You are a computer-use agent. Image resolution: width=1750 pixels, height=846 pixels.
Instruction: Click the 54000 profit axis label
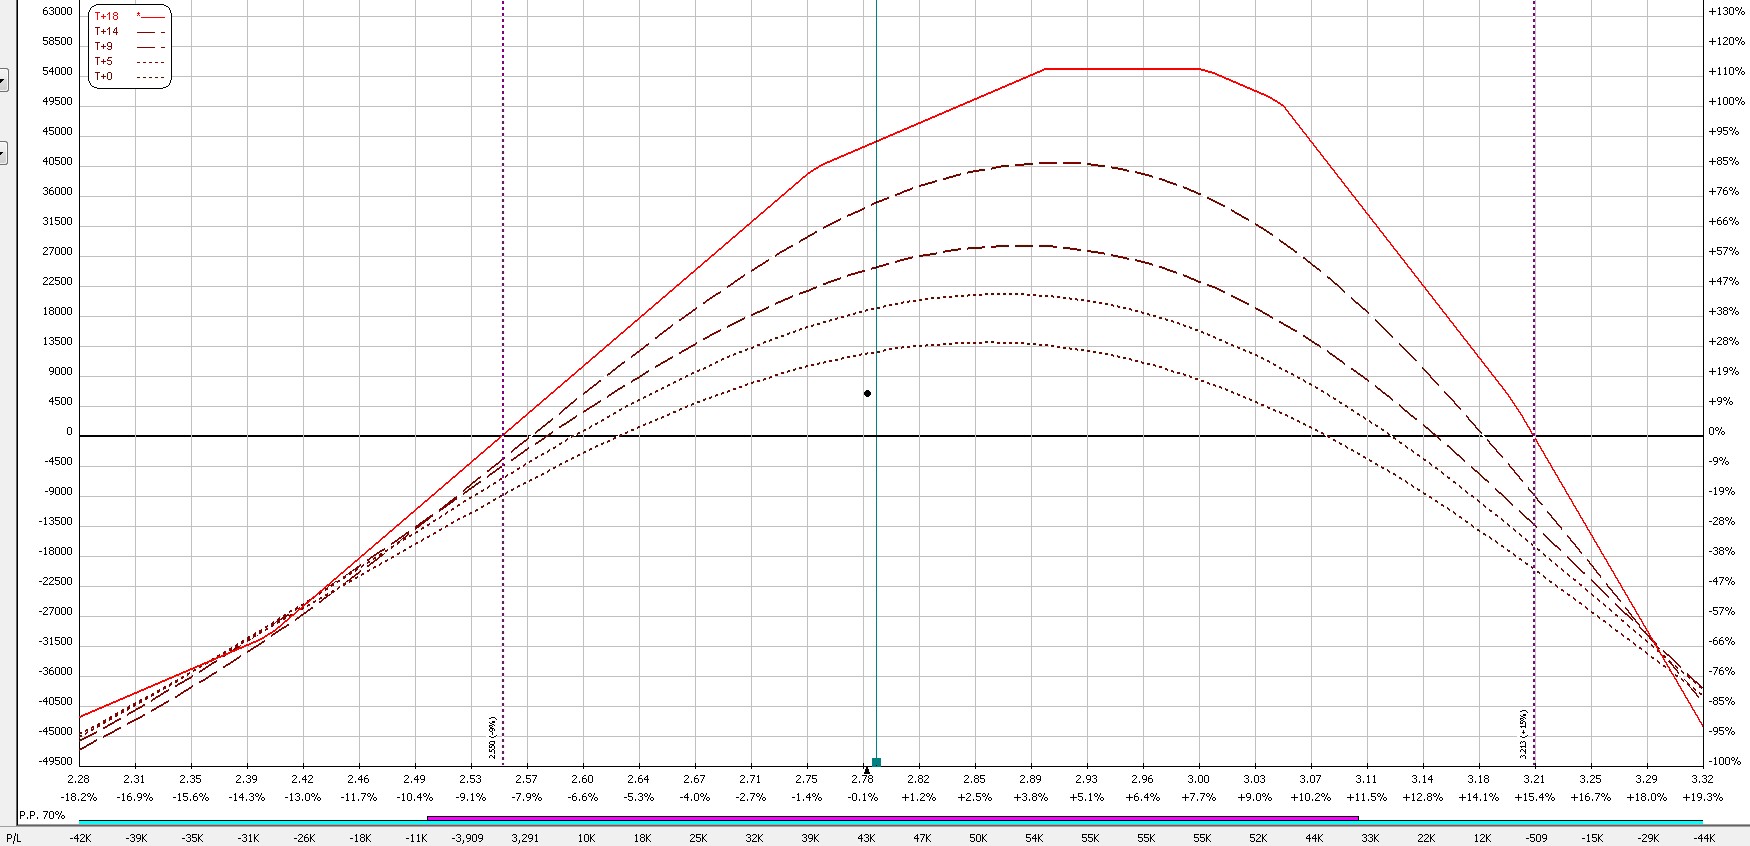pos(57,72)
